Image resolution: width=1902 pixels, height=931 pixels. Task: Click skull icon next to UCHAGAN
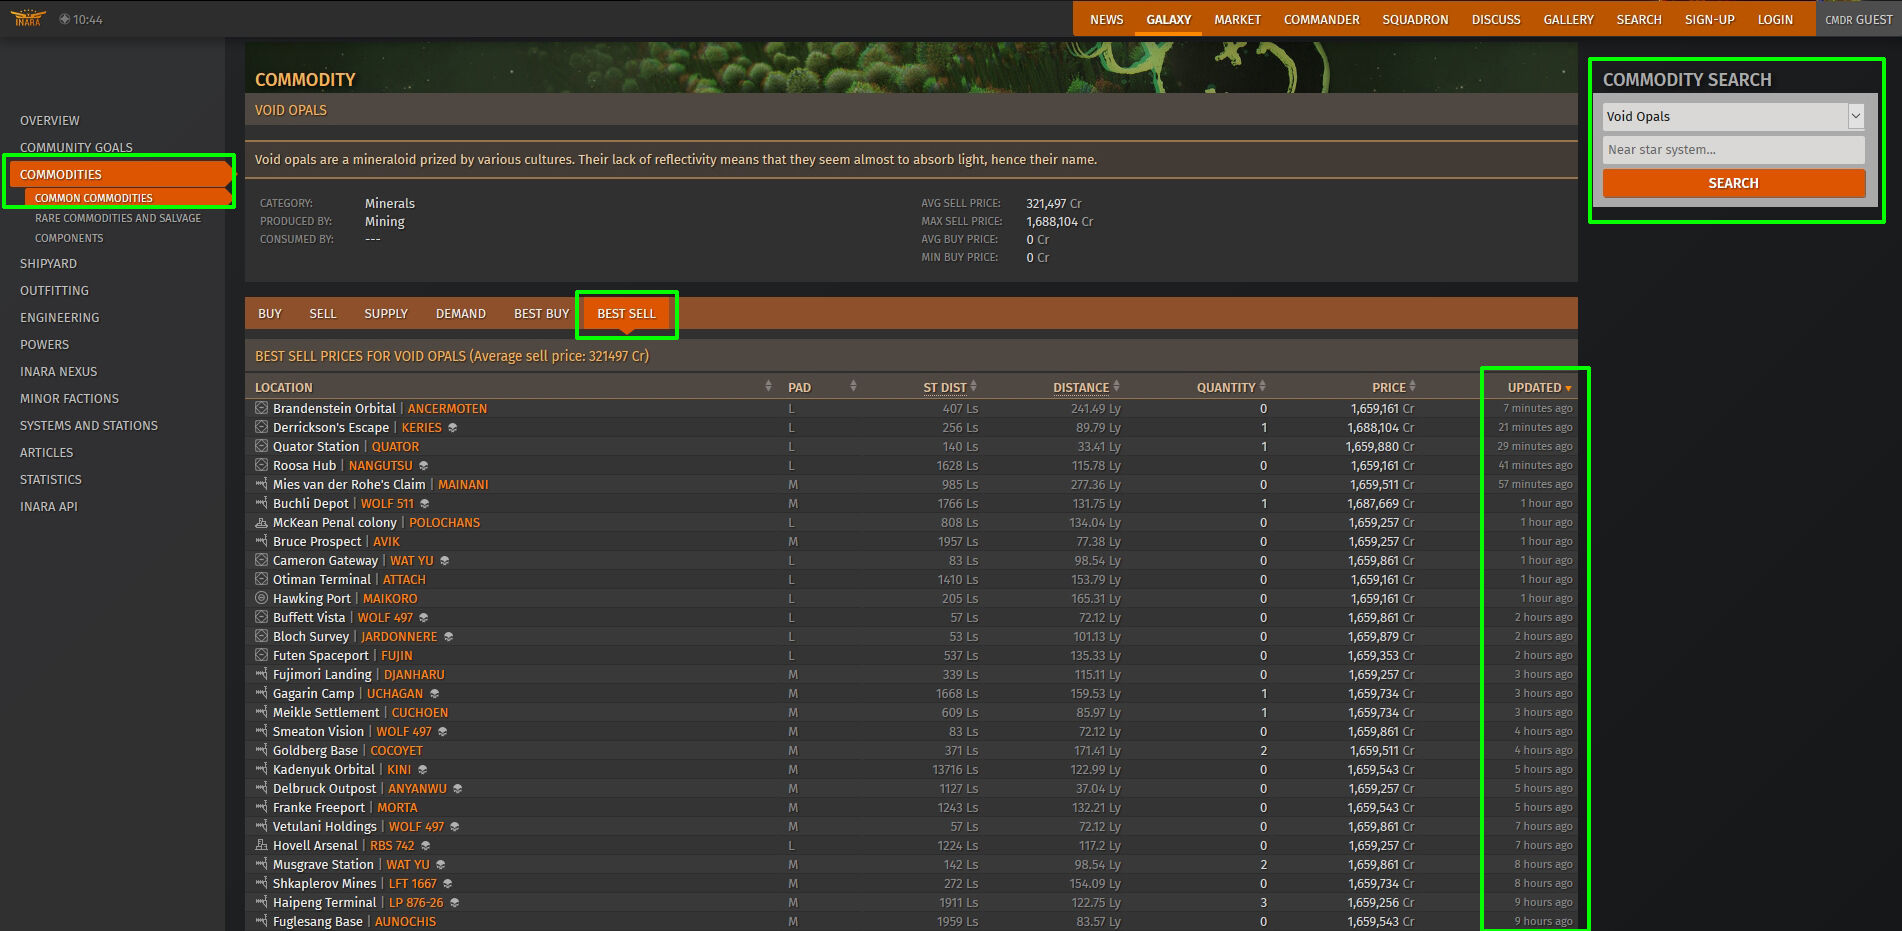coord(434,694)
